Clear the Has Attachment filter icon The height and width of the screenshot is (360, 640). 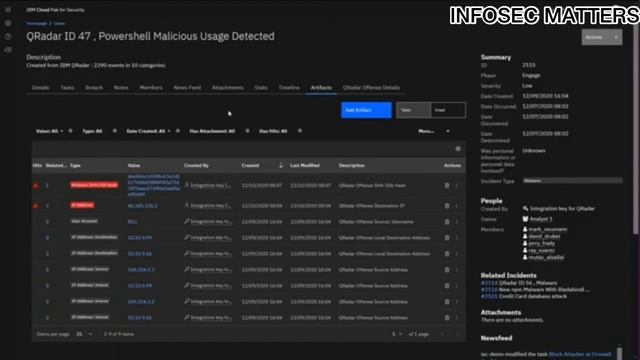[x=247, y=131]
